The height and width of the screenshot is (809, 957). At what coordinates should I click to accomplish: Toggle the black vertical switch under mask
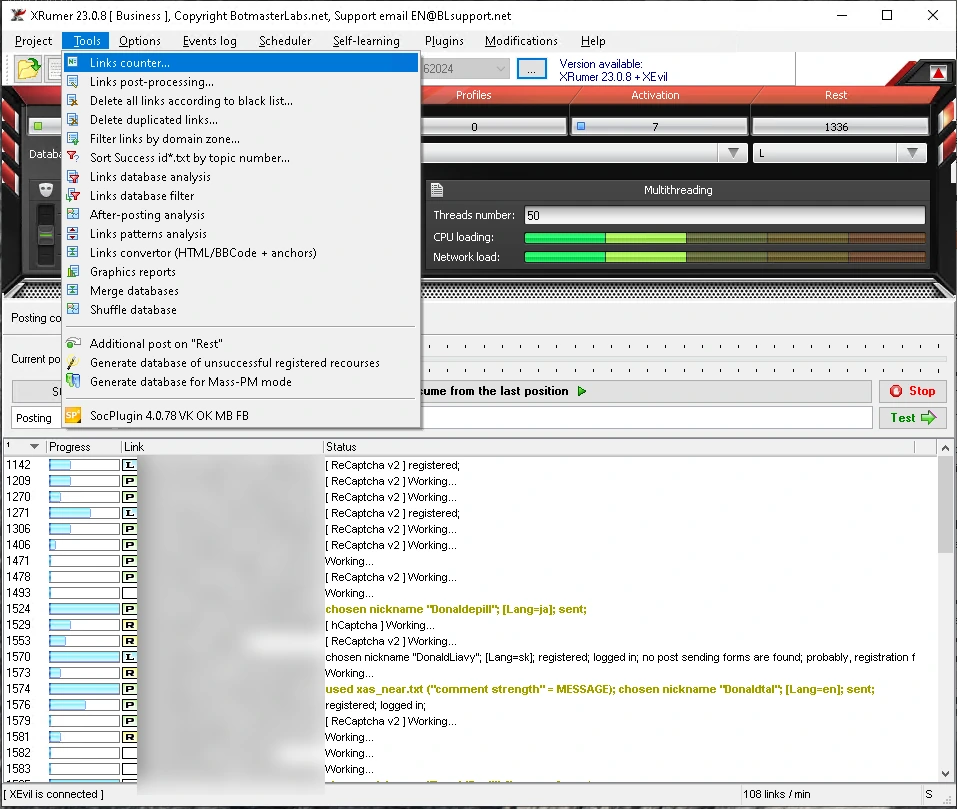coord(46,234)
